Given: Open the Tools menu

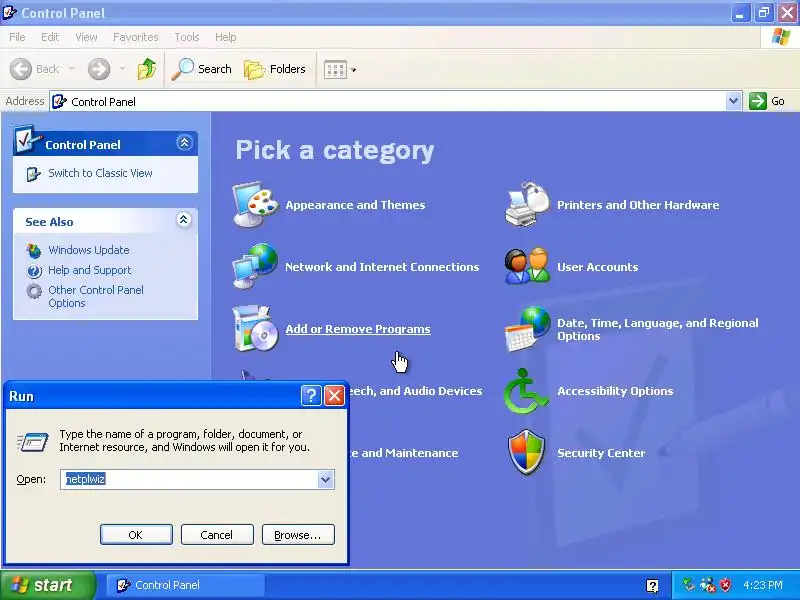Looking at the screenshot, I should point(187,37).
